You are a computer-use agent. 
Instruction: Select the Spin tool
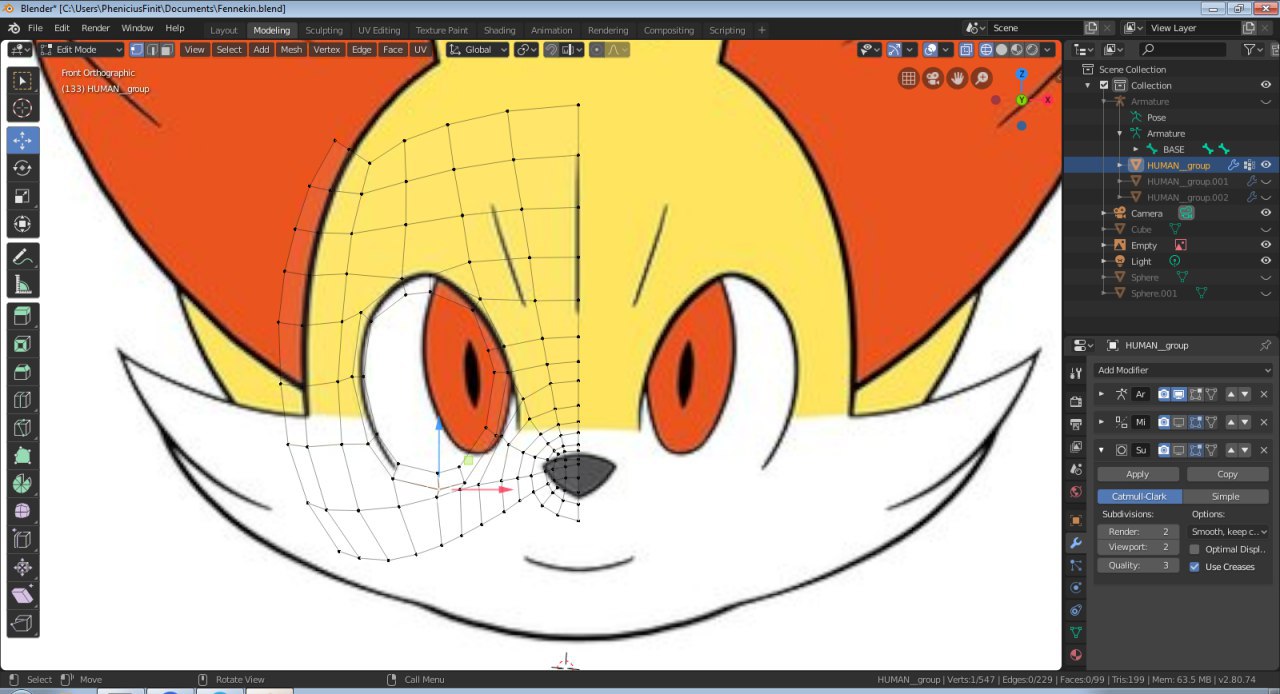[23, 484]
